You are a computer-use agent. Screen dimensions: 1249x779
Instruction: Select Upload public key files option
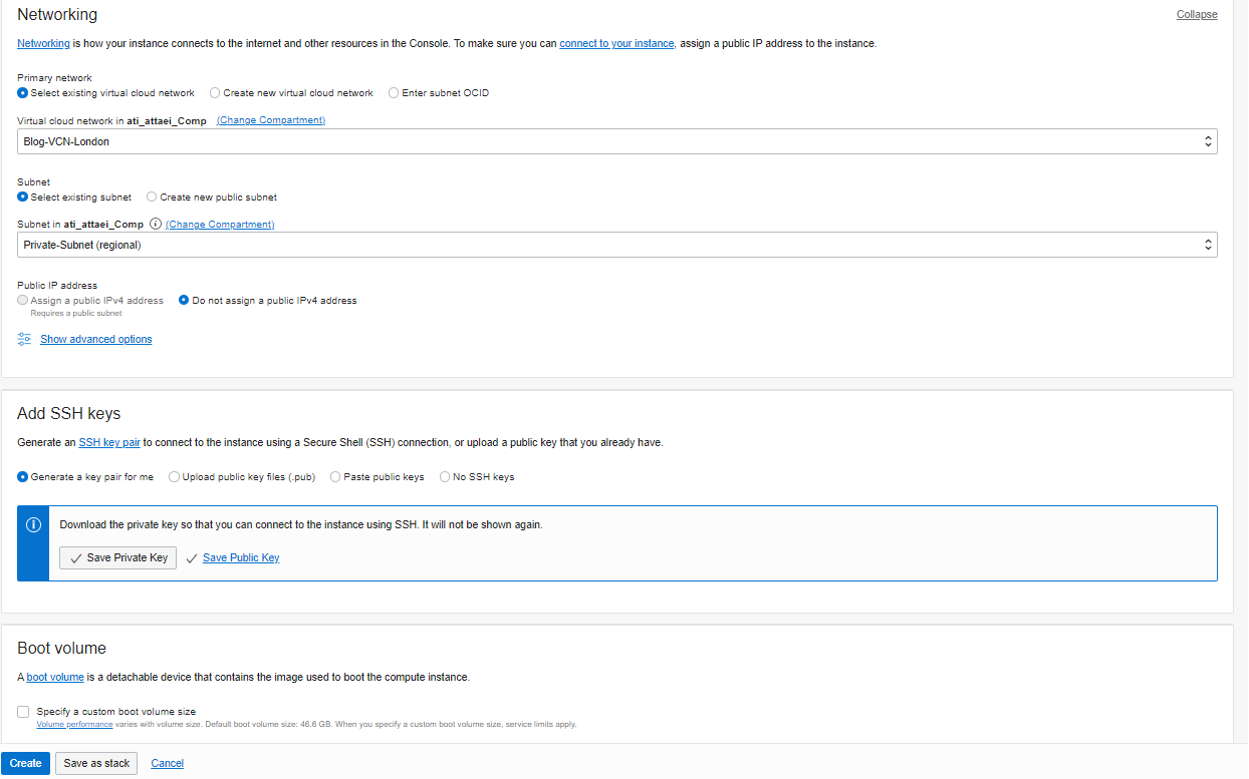point(174,477)
